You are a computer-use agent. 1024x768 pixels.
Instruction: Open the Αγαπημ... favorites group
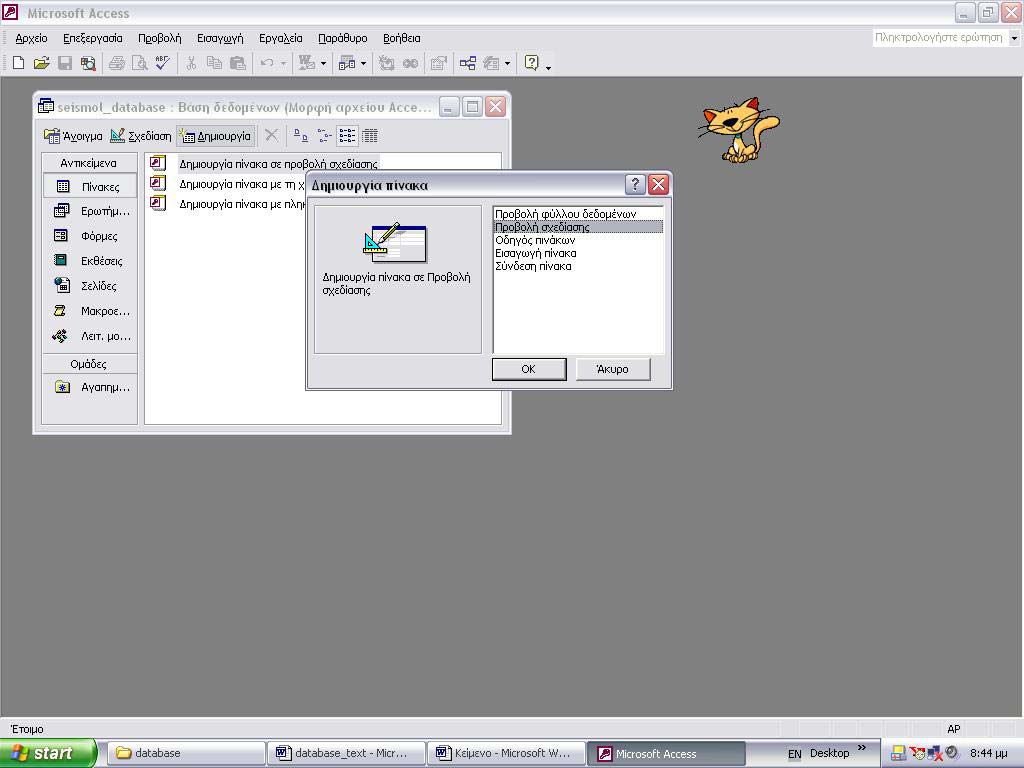[x=90, y=387]
